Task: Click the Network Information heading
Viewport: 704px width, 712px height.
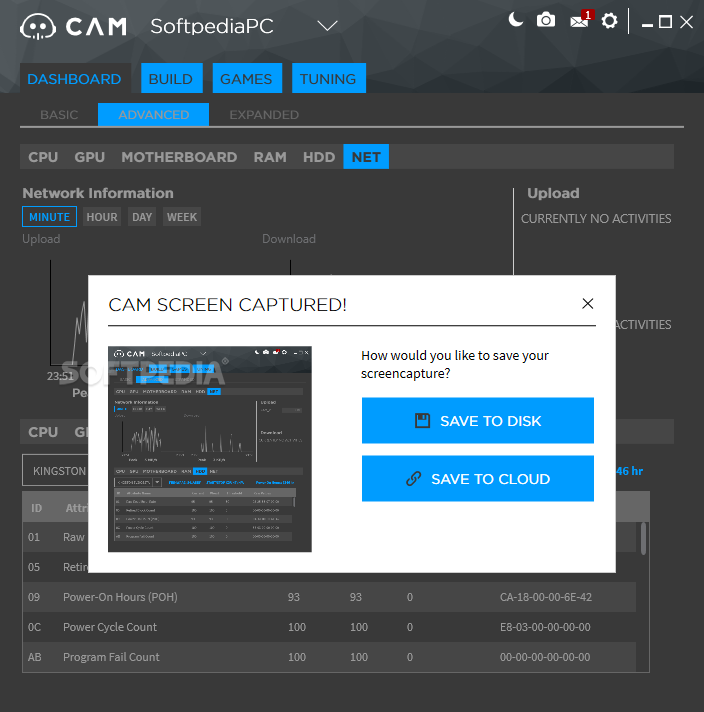Action: point(98,193)
